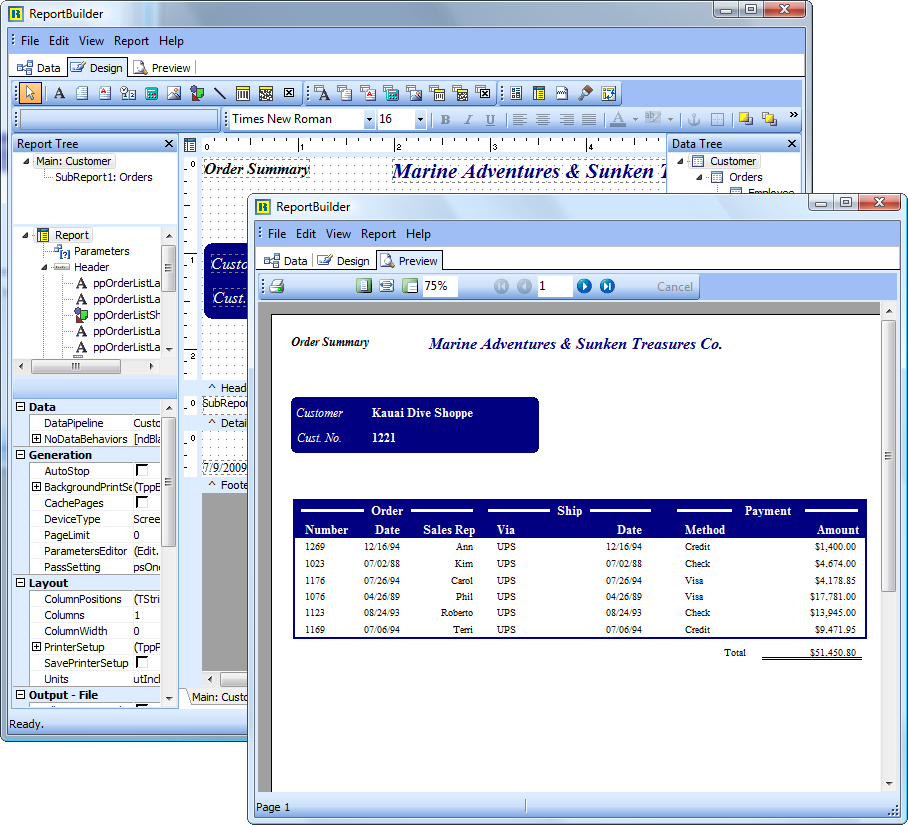Viewport: 908px width, 825px height.
Task: Click the font color A swatch
Action: click(618, 120)
